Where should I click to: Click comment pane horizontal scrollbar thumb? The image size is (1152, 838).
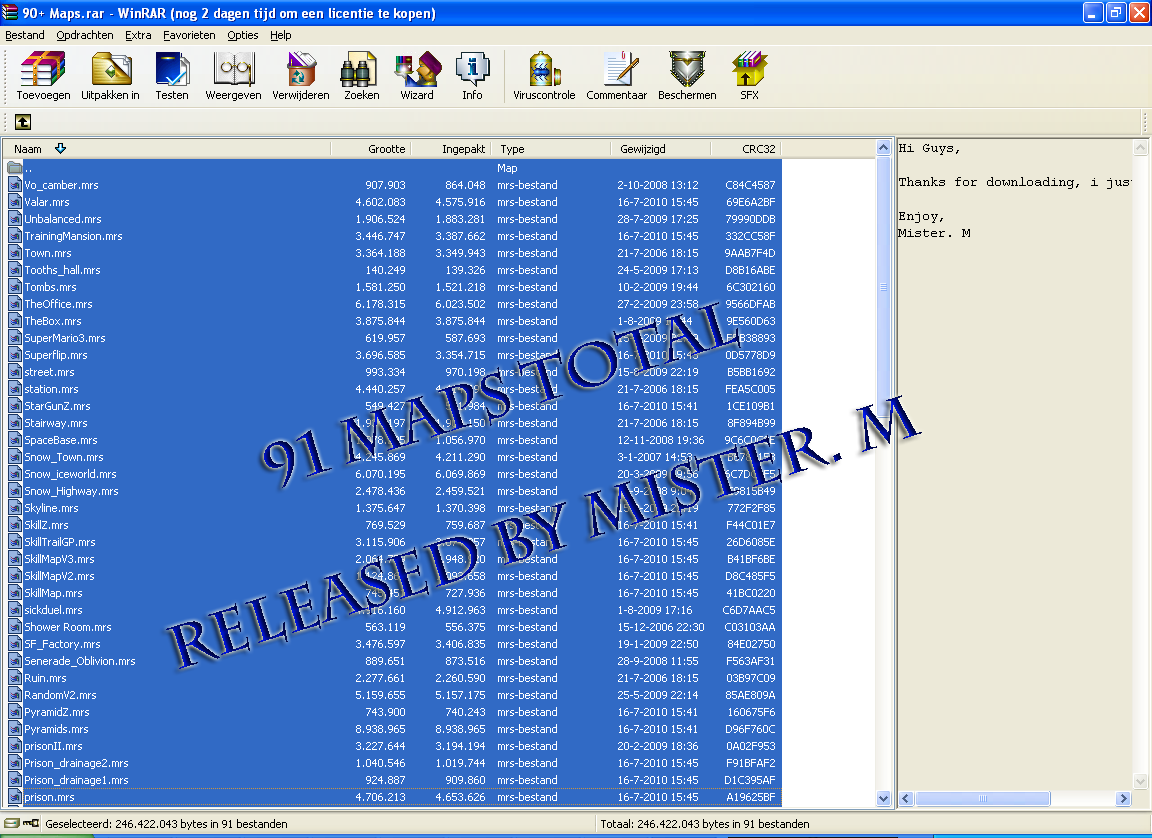pyautogui.click(x=982, y=798)
